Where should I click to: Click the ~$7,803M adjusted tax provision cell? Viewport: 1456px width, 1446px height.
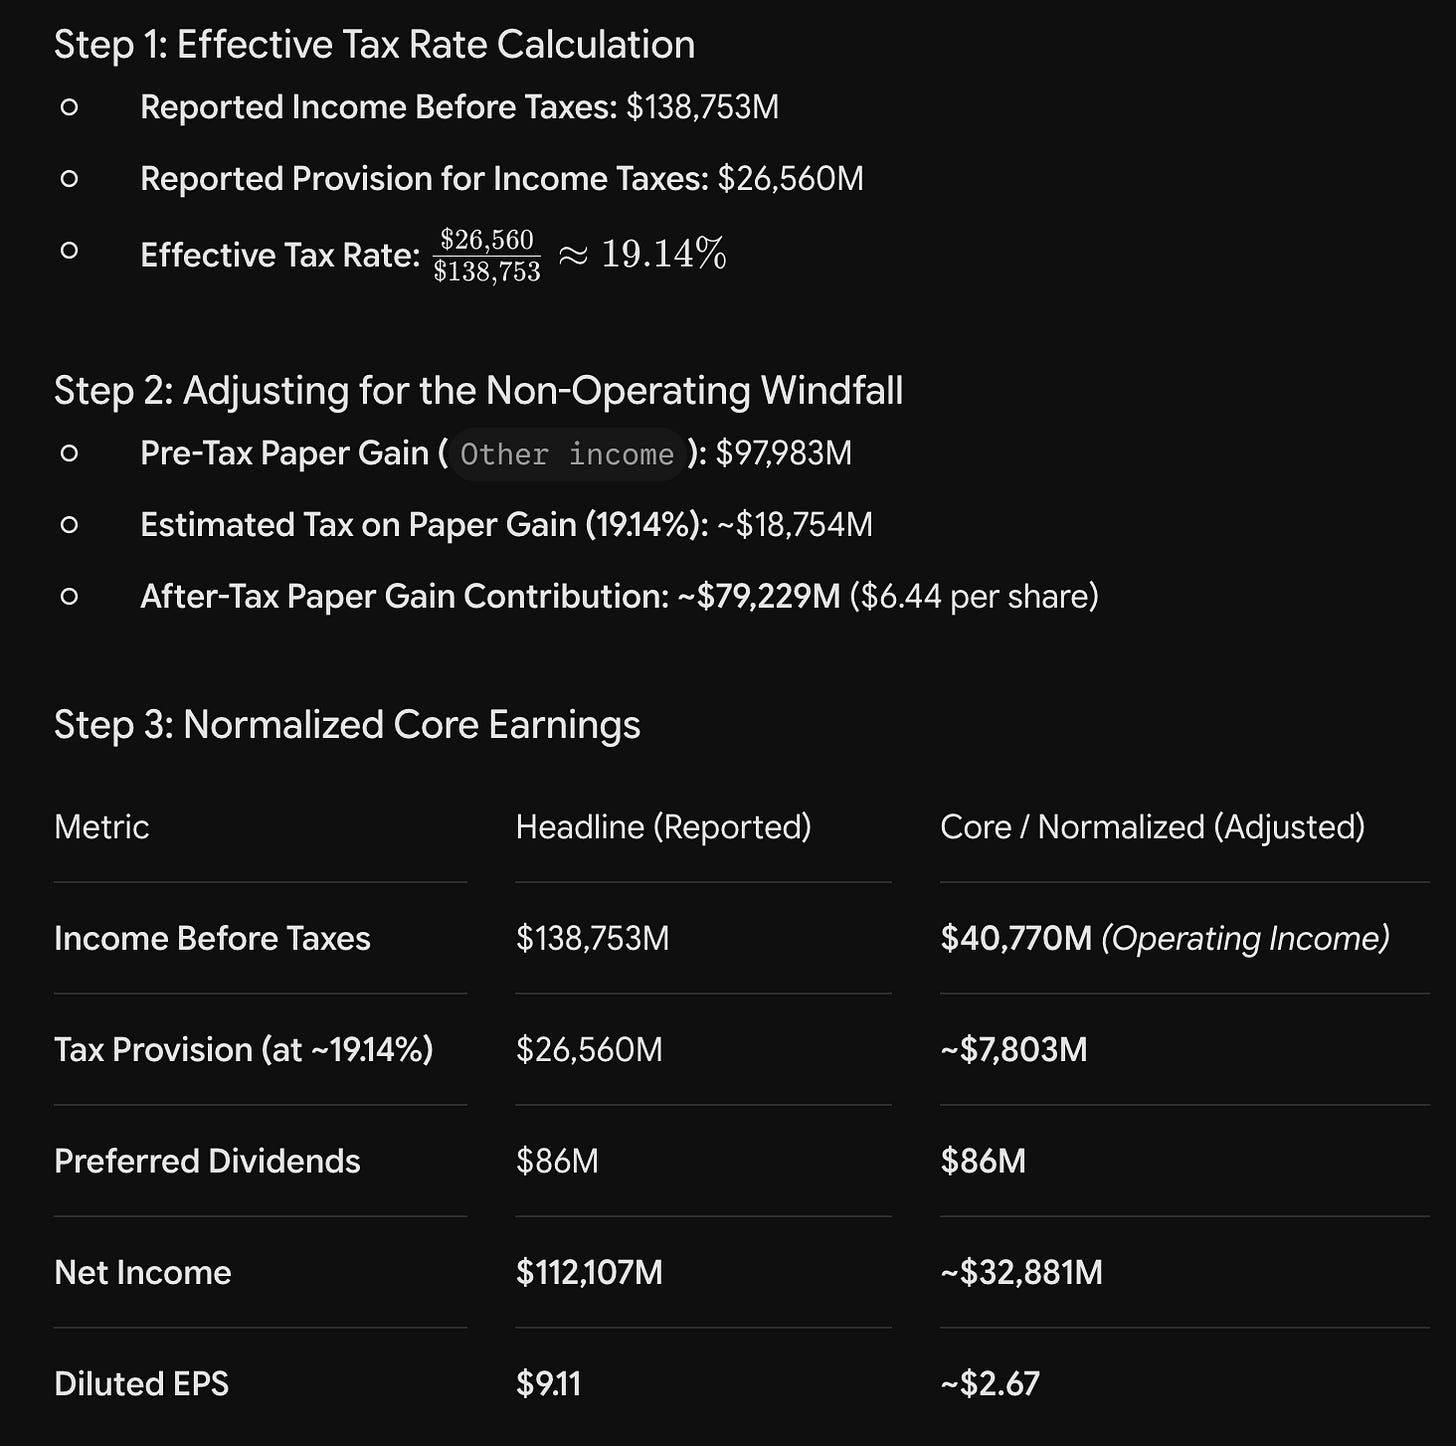click(1014, 1050)
